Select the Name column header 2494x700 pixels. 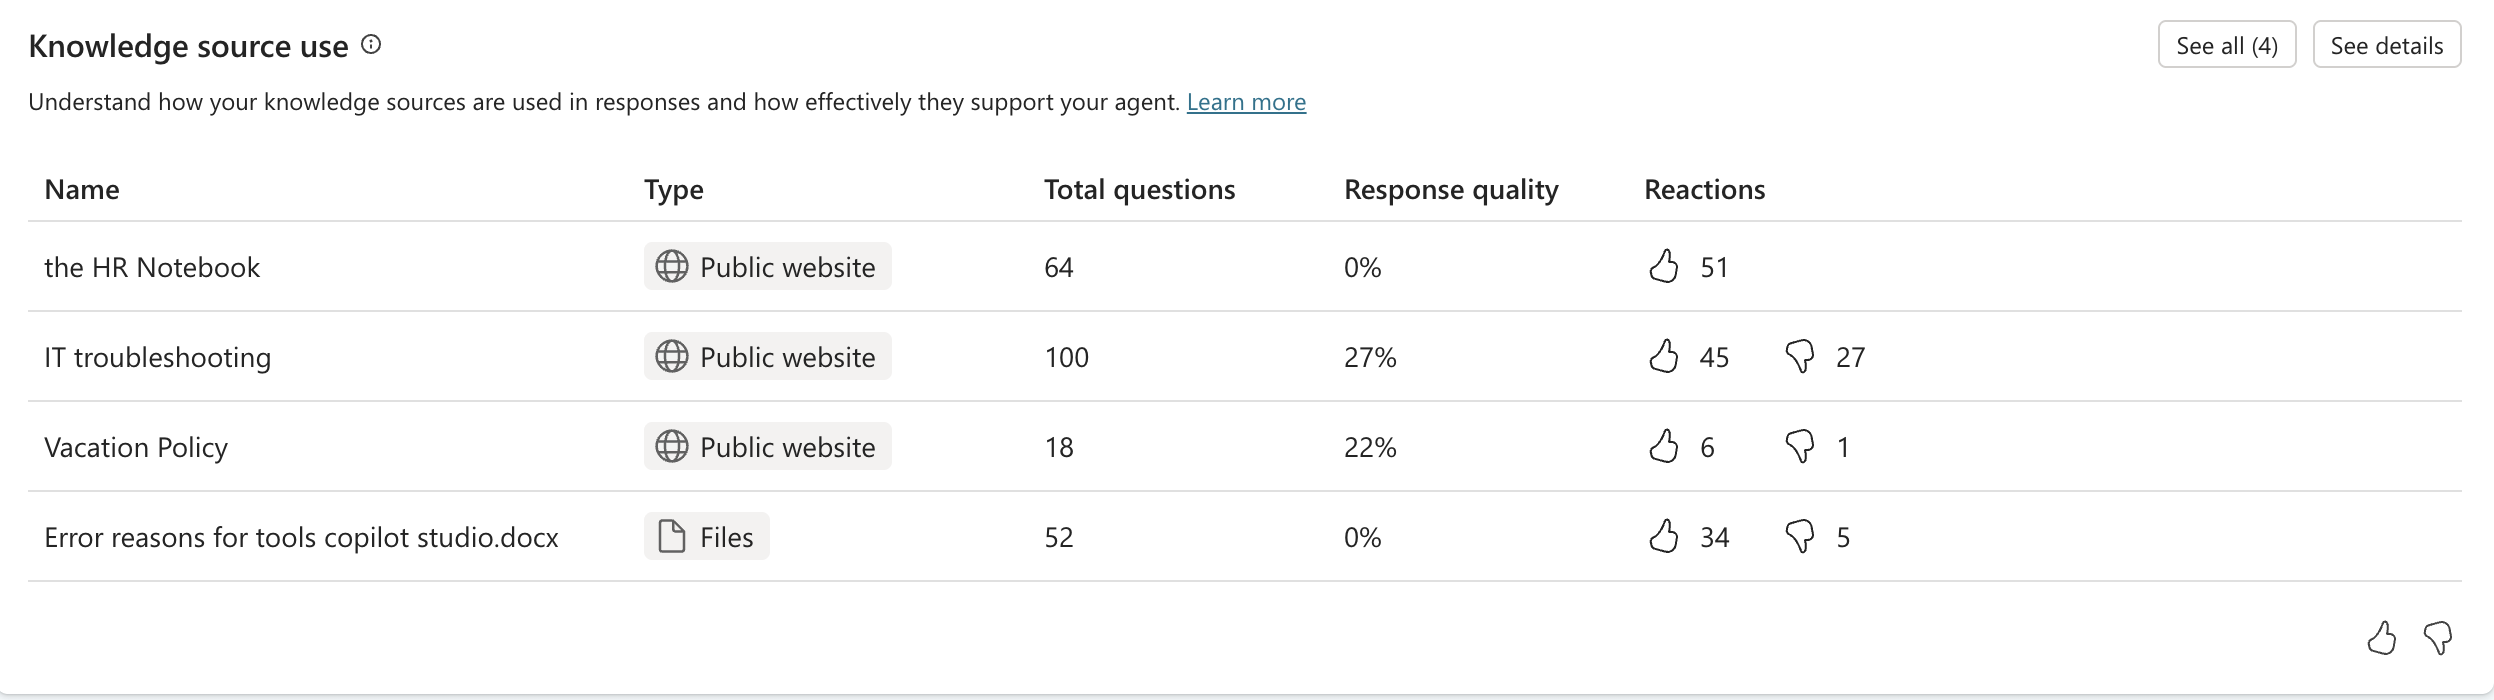(x=82, y=189)
